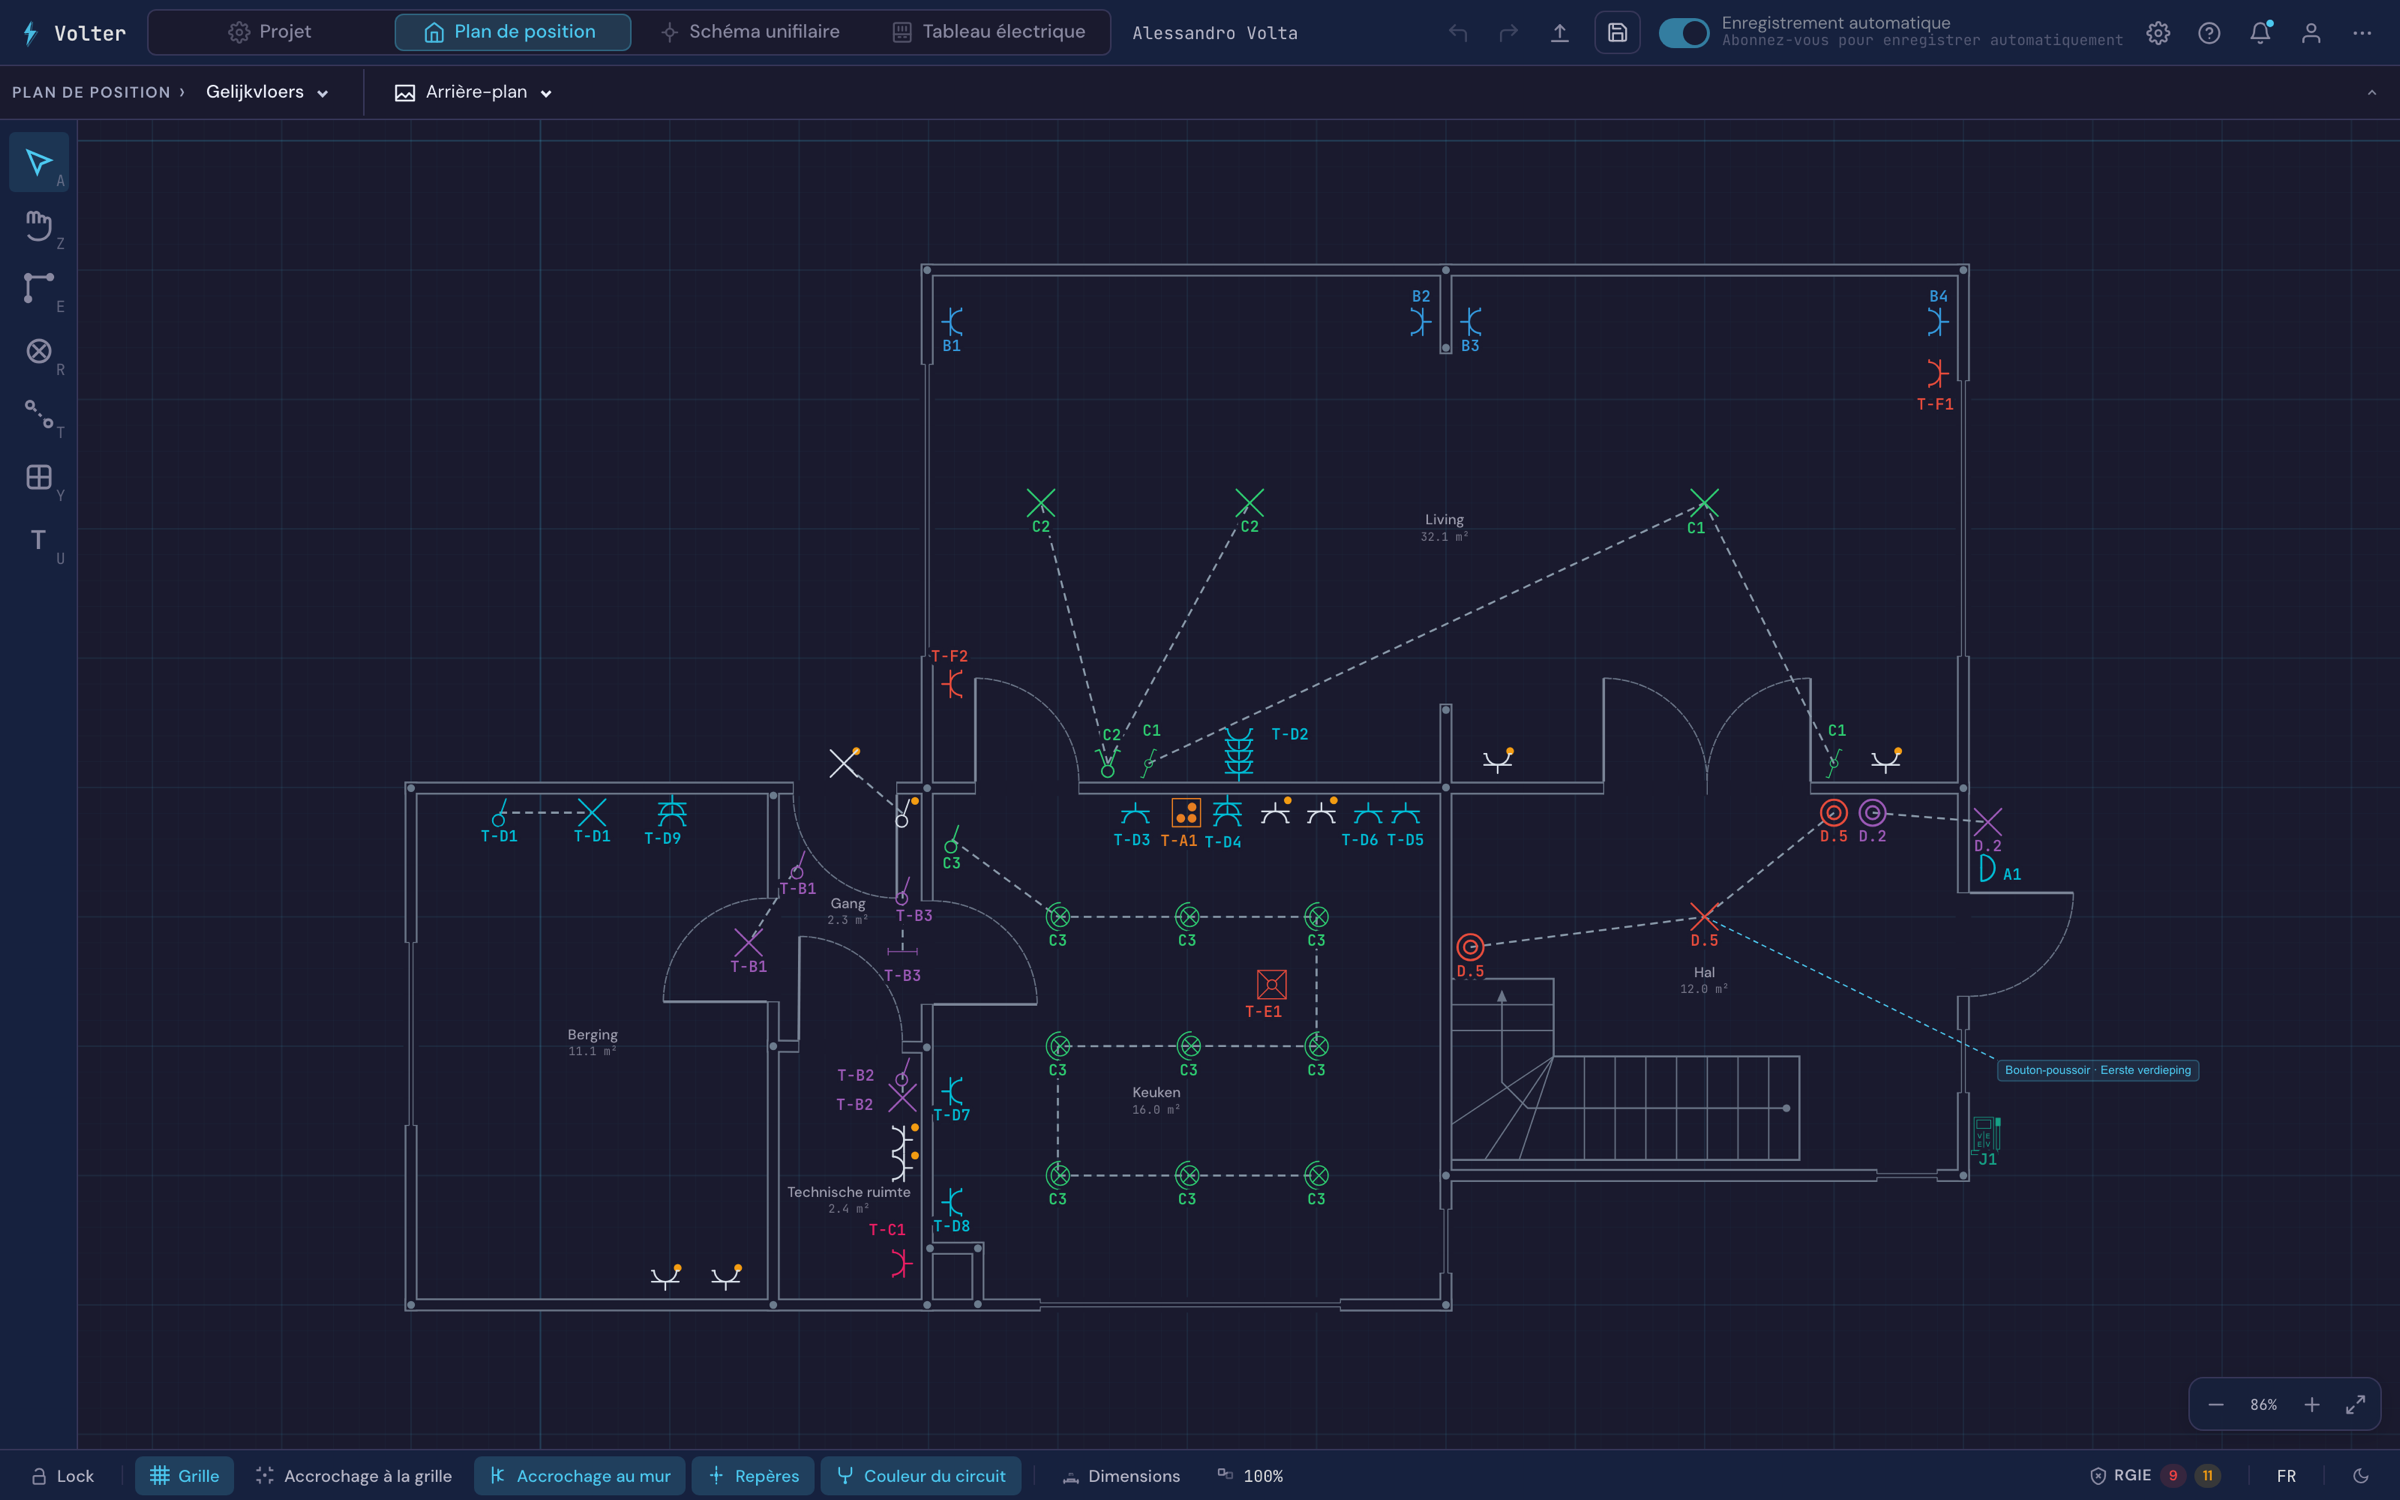Save the project with disk icon
The image size is (2400, 1500).
click(x=1617, y=33)
